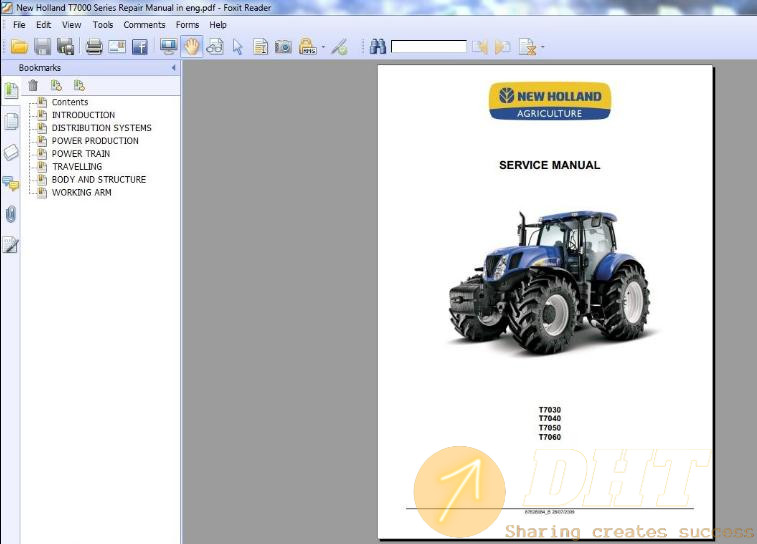Select the Text selection tool icon
Viewport: 757px width, 544px height.
[261, 47]
